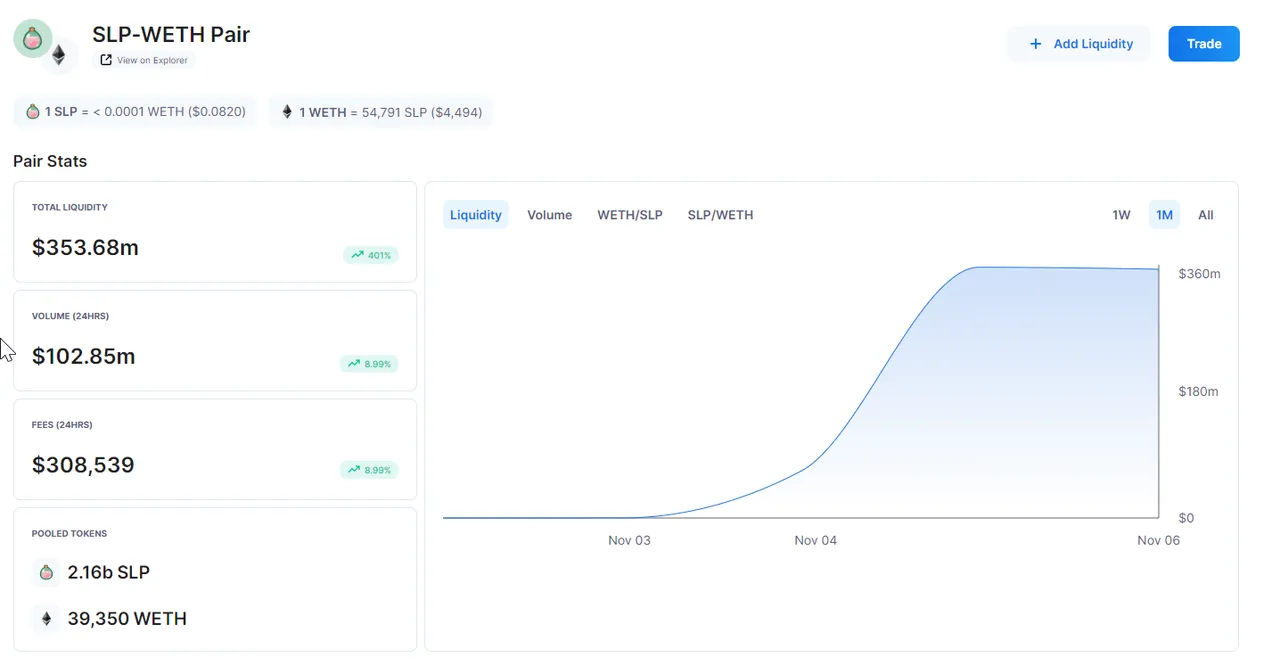The image size is (1280, 666).
Task: Click the $102.85m 24hr volume value
Action: [83, 356]
